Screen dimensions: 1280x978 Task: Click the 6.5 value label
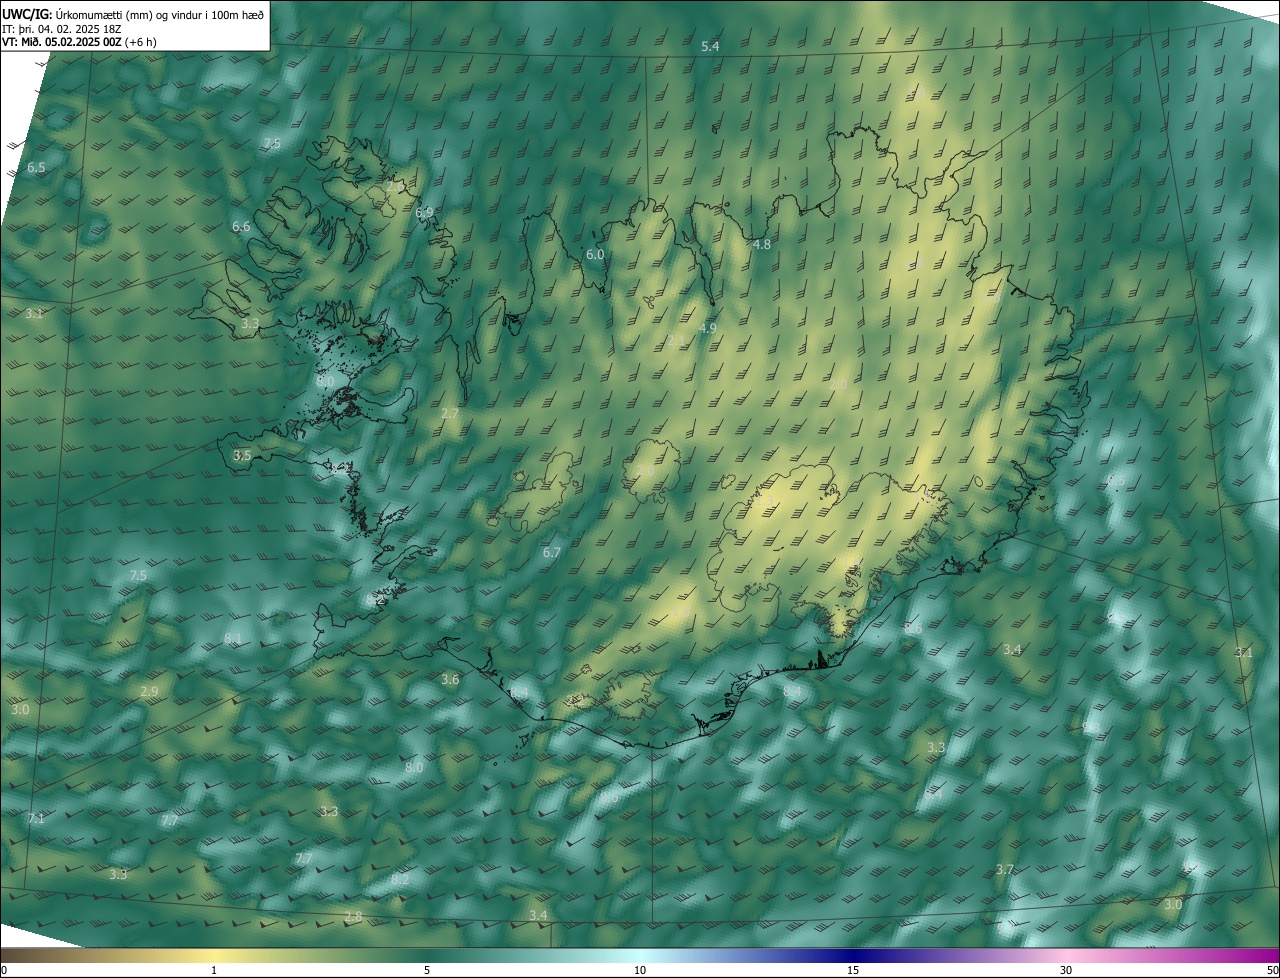(x=36, y=167)
